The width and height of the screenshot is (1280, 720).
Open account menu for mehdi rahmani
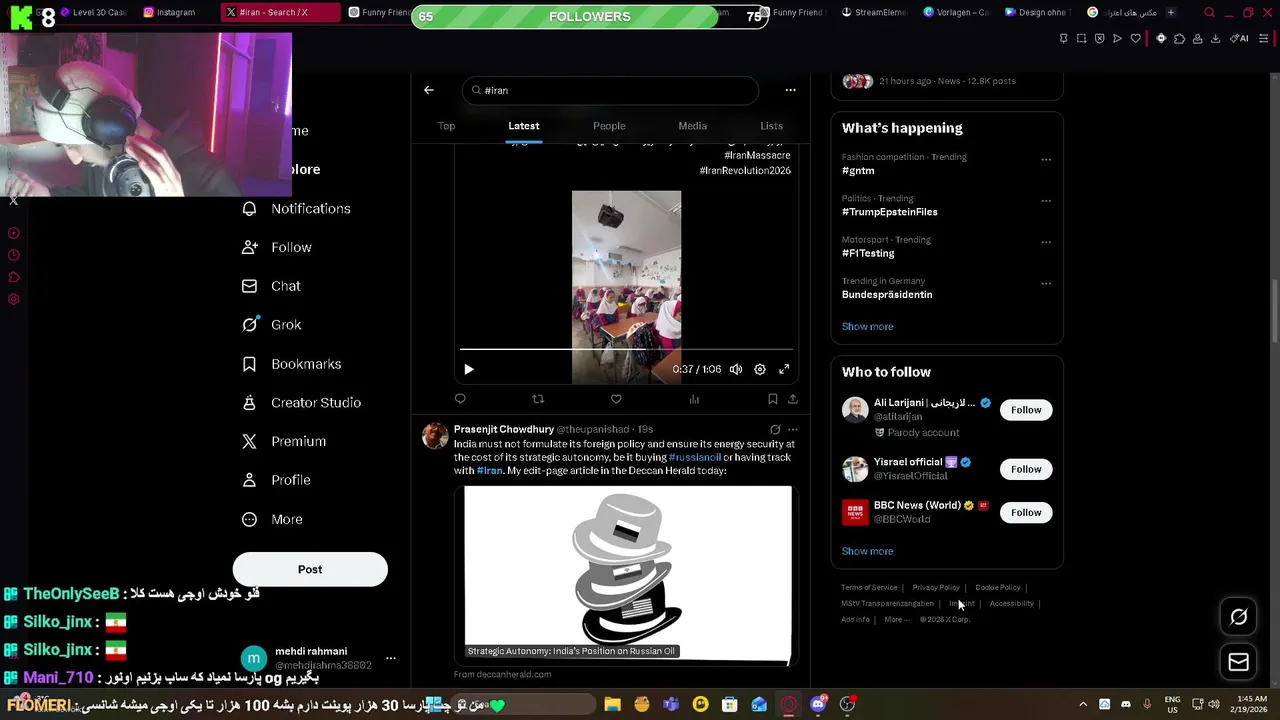point(391,658)
